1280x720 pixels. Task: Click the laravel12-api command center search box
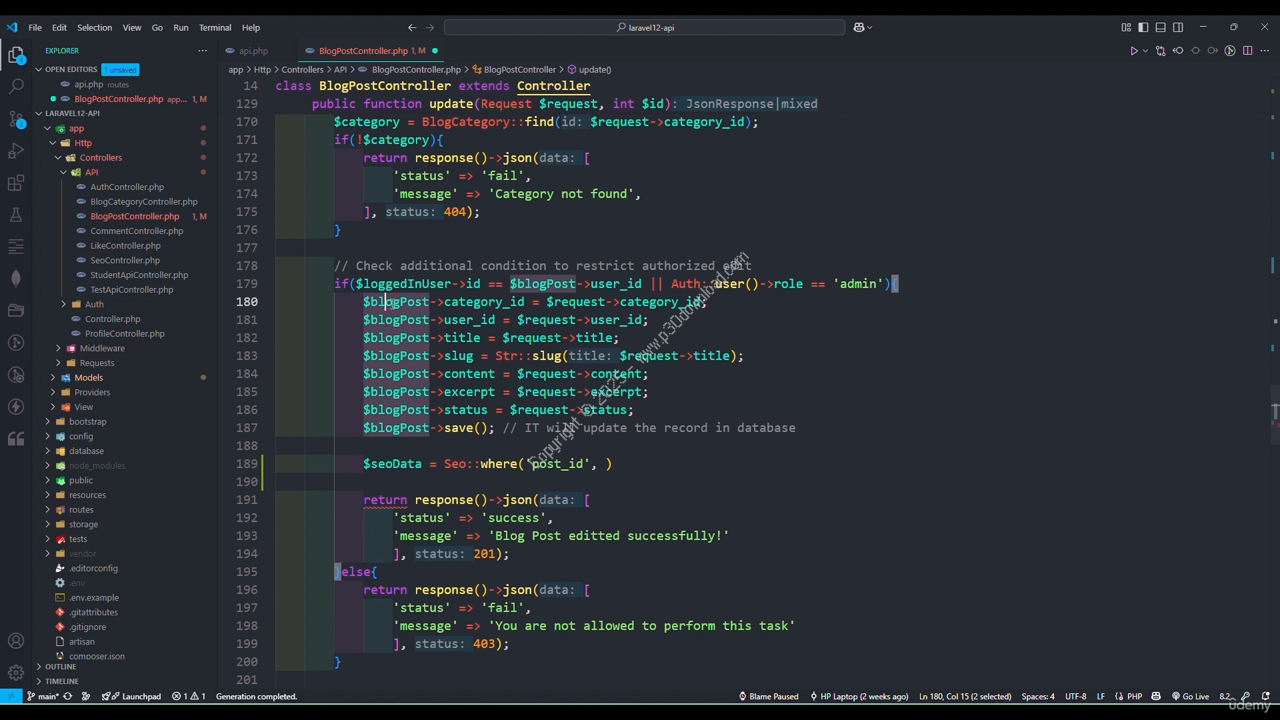(644, 27)
